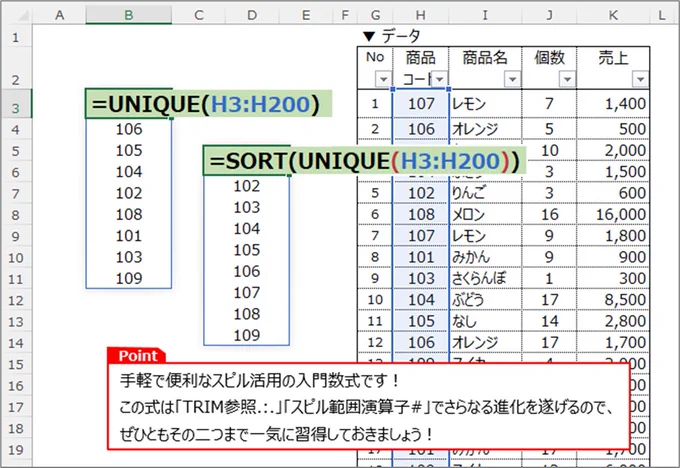Open the 商品コード column filter dropdown
Image resolution: width=680 pixels, height=468 pixels.
pos(439,79)
